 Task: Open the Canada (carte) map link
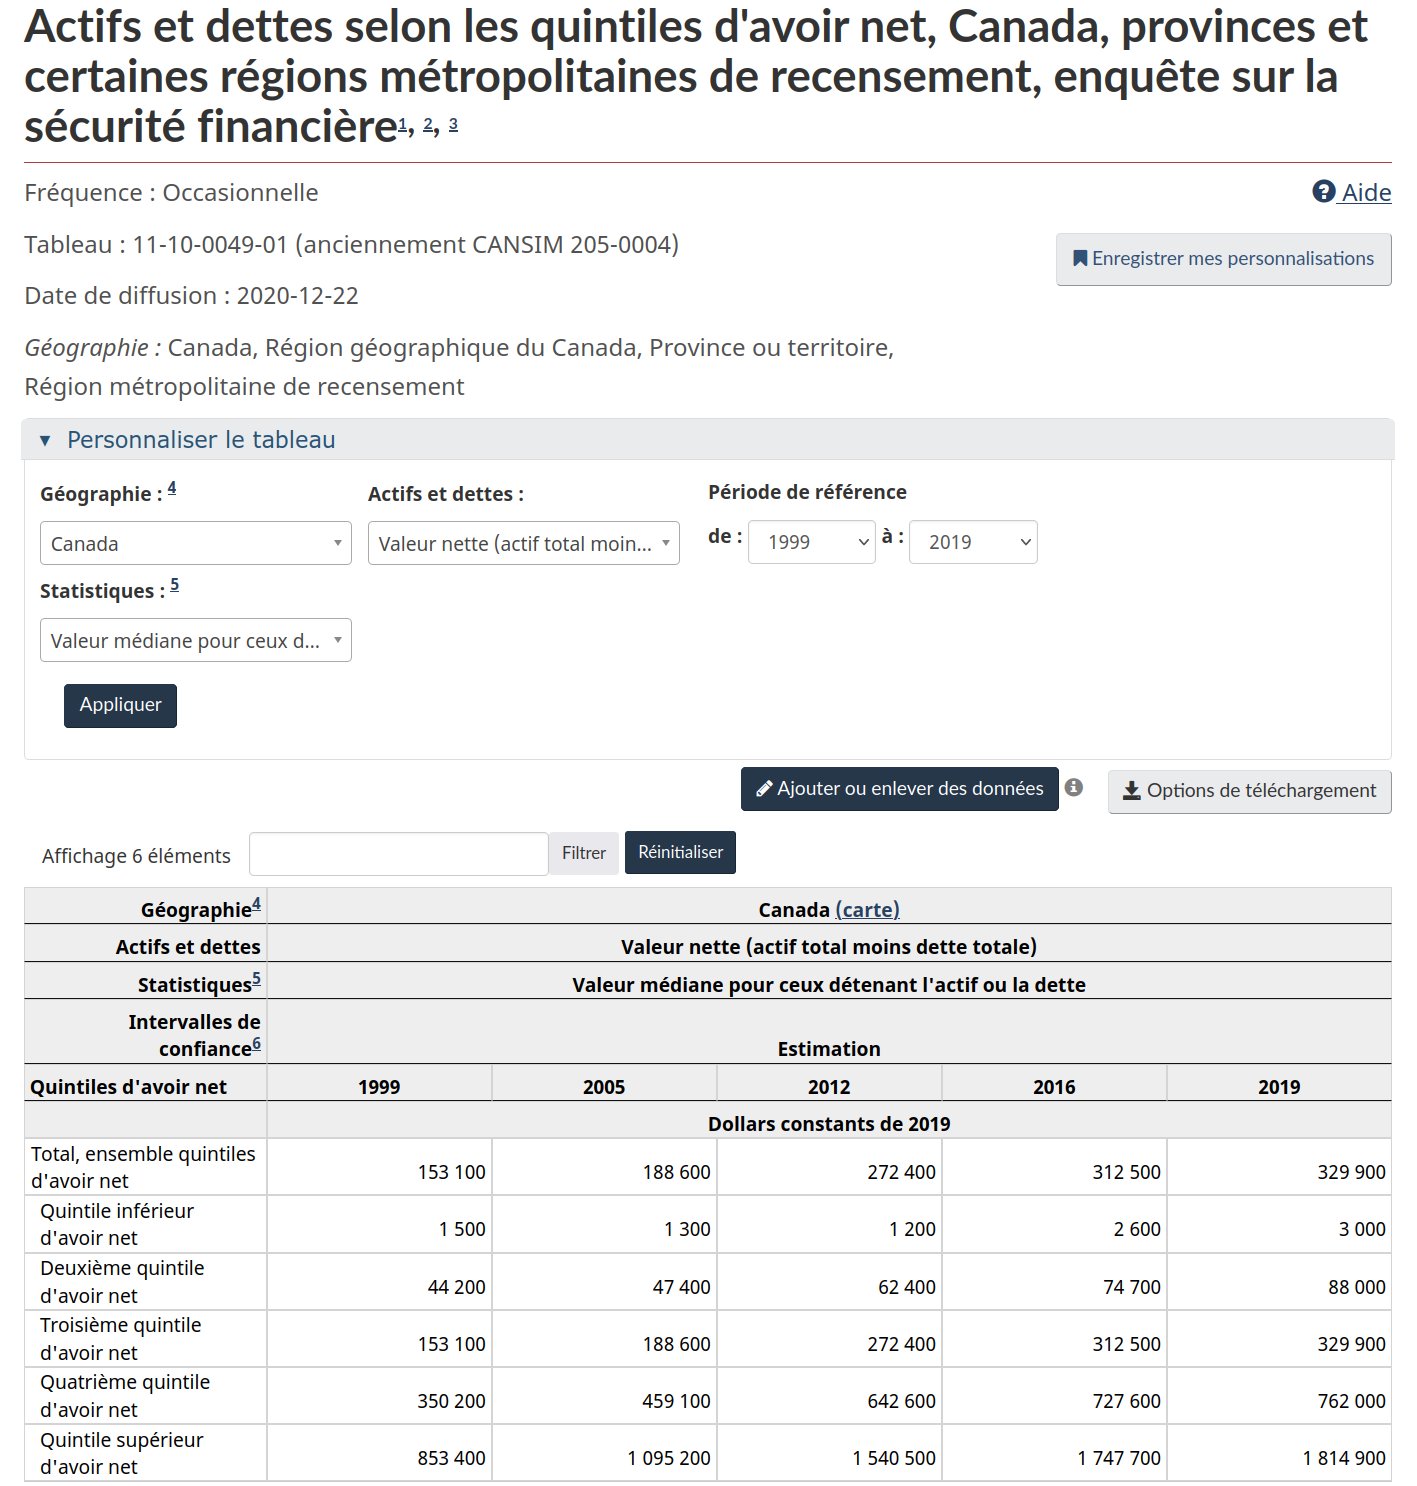tap(867, 909)
